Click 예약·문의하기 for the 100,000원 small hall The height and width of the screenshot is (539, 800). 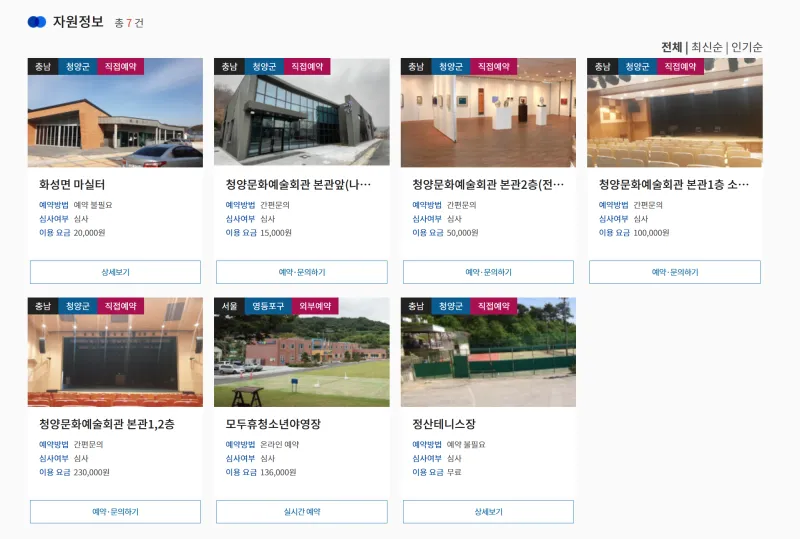pyautogui.click(x=674, y=272)
